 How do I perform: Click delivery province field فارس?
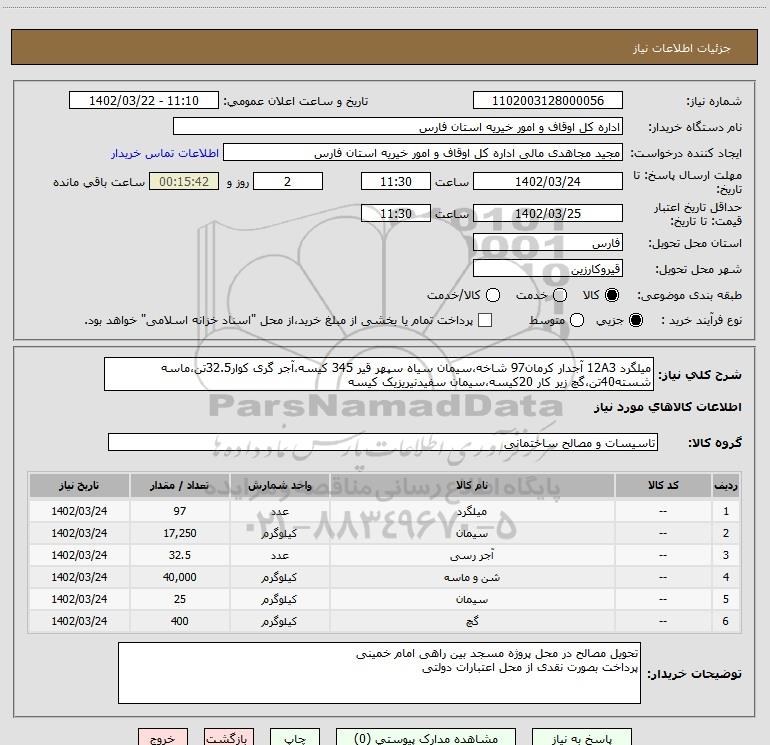548,243
